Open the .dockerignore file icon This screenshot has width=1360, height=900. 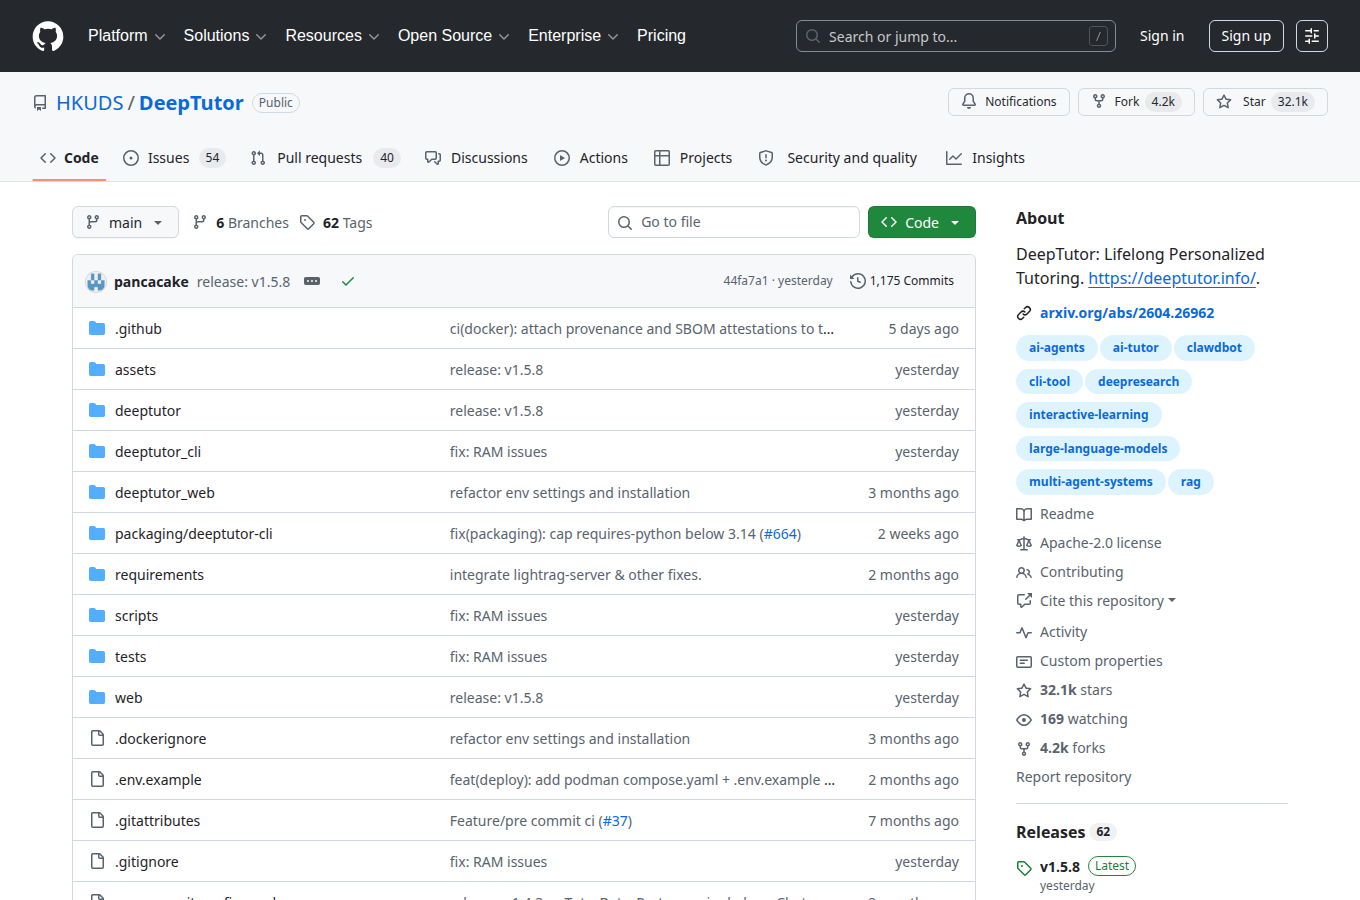pos(97,738)
